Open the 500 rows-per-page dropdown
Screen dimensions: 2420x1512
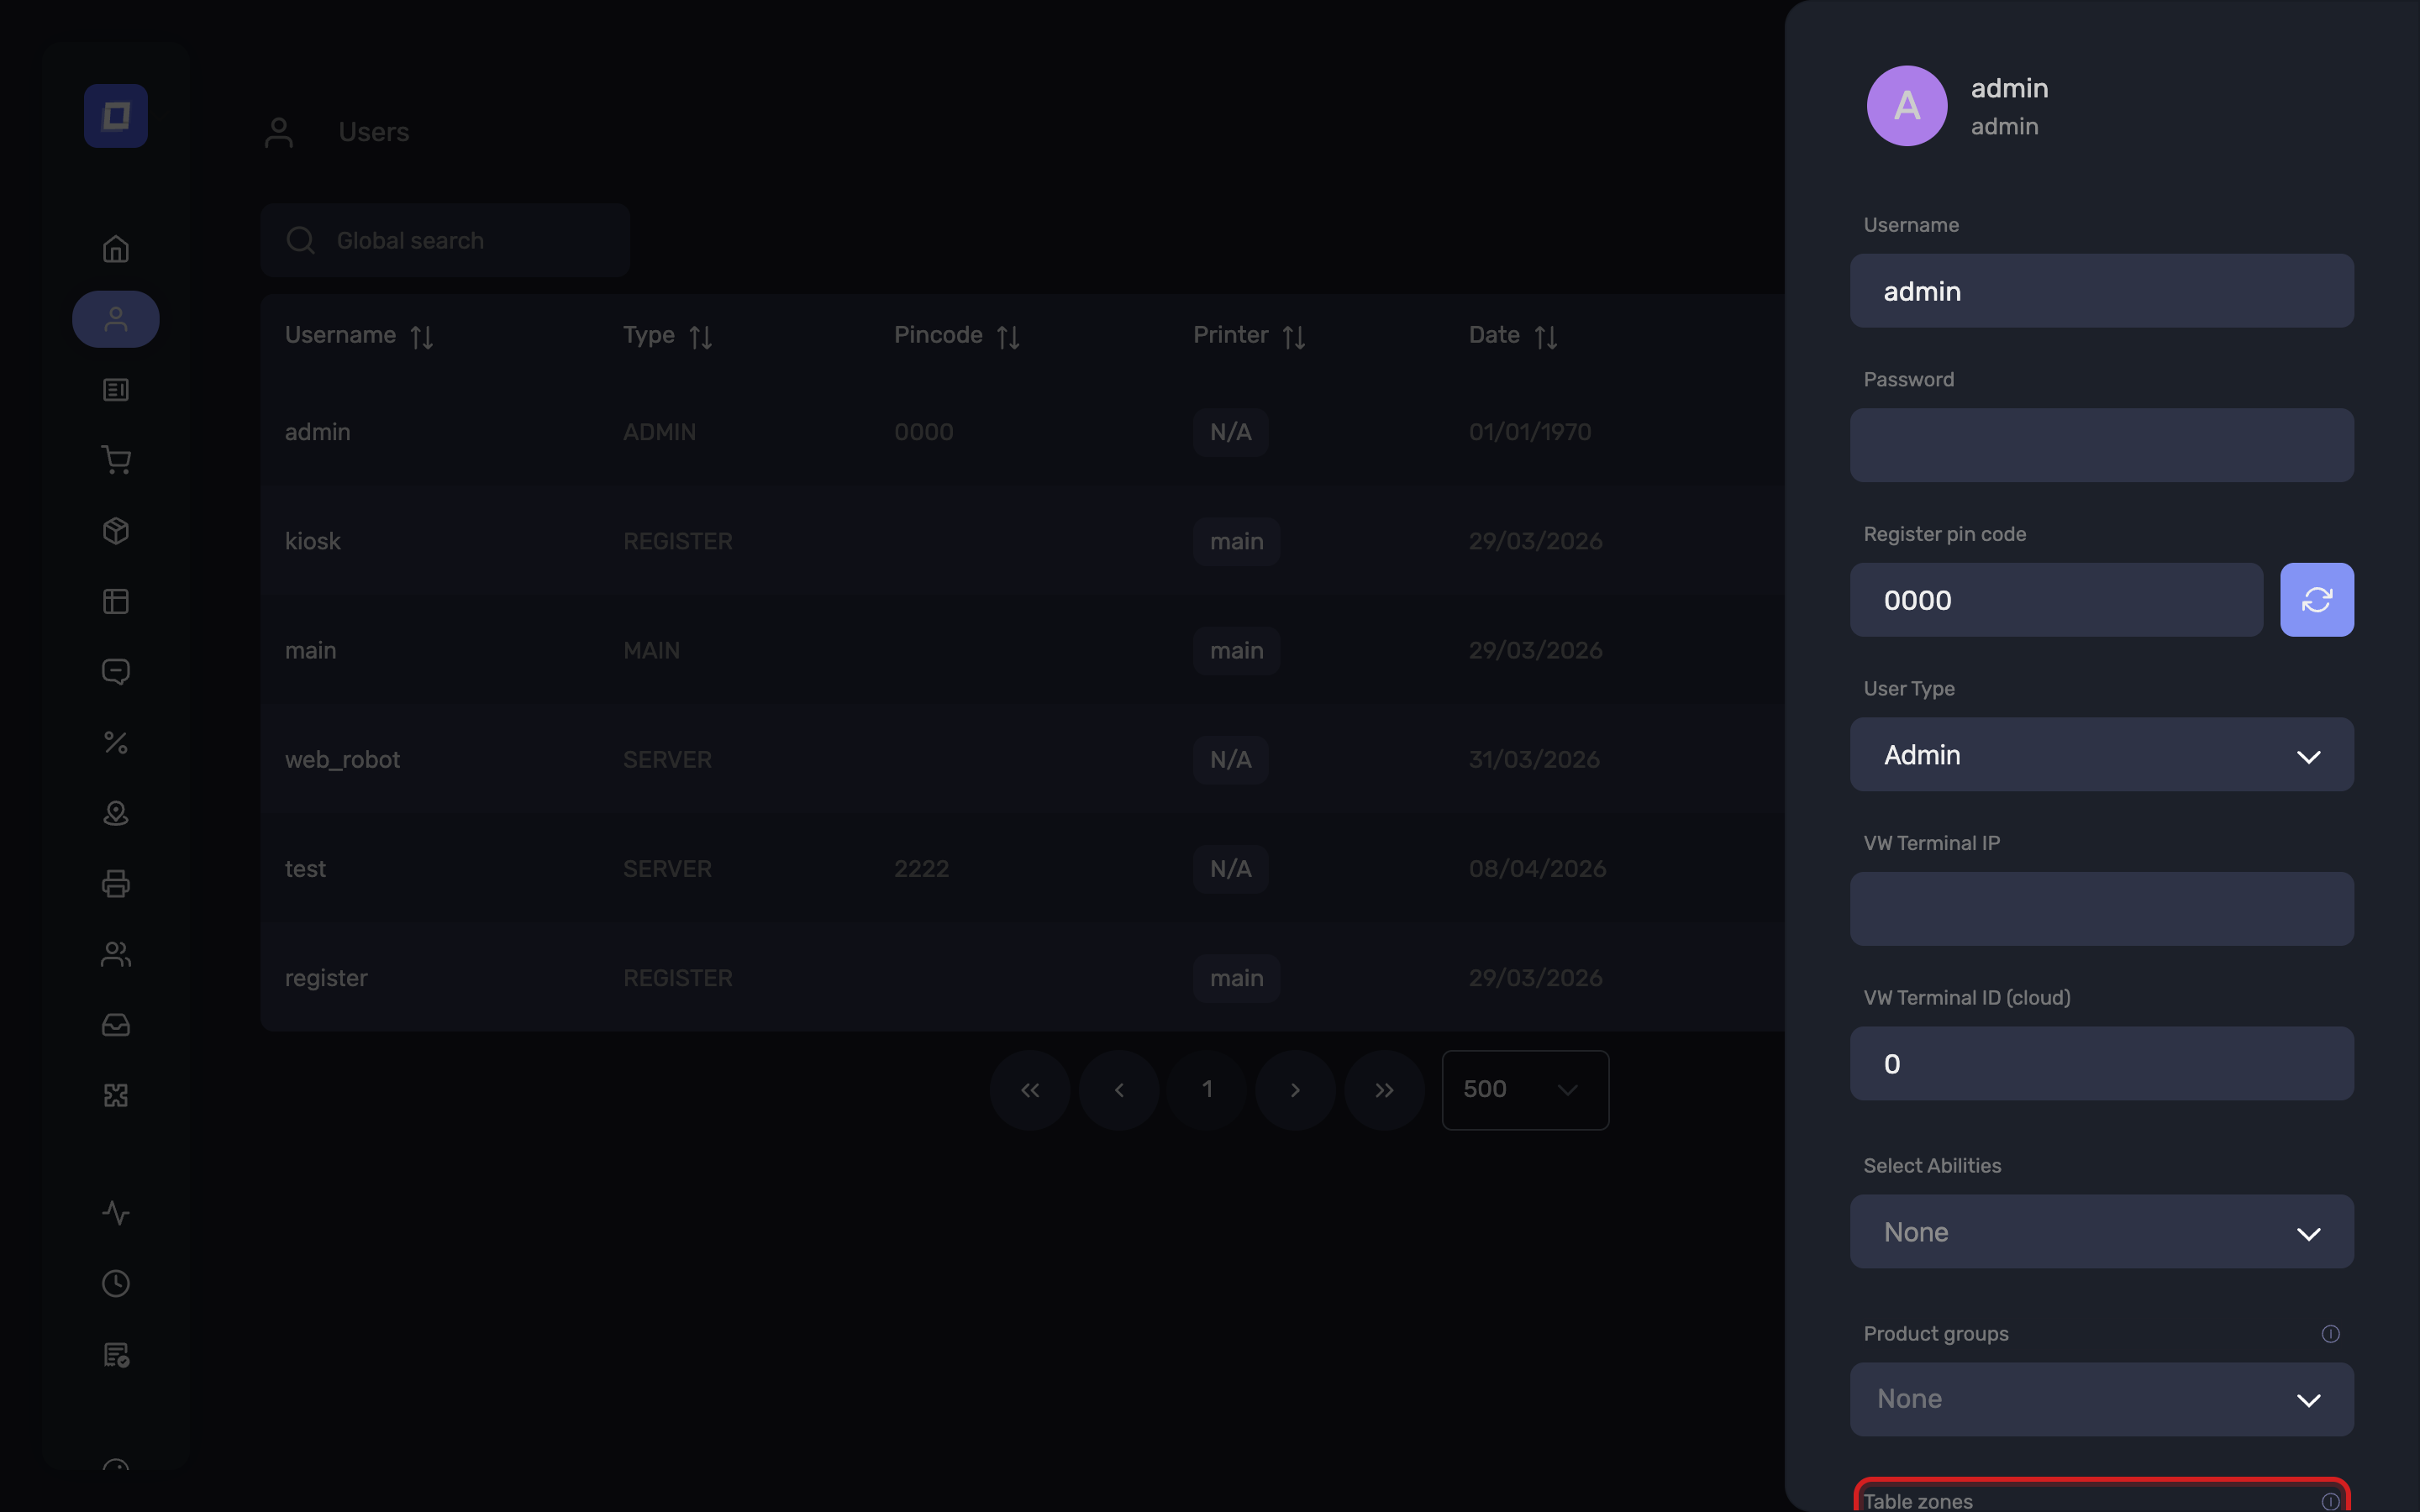point(1525,1090)
